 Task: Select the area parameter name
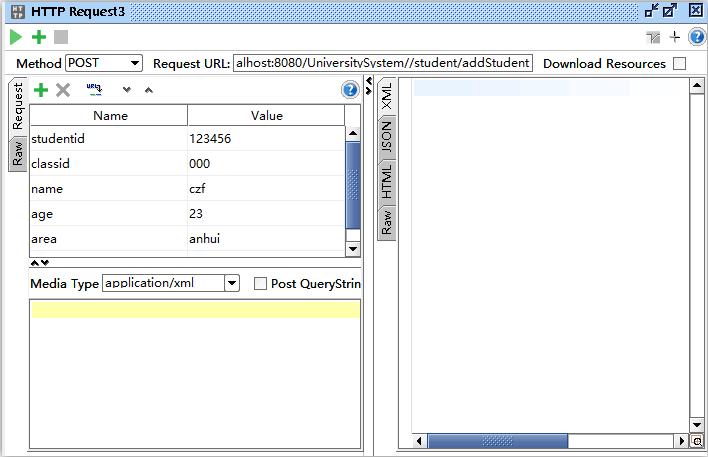tap(44, 239)
